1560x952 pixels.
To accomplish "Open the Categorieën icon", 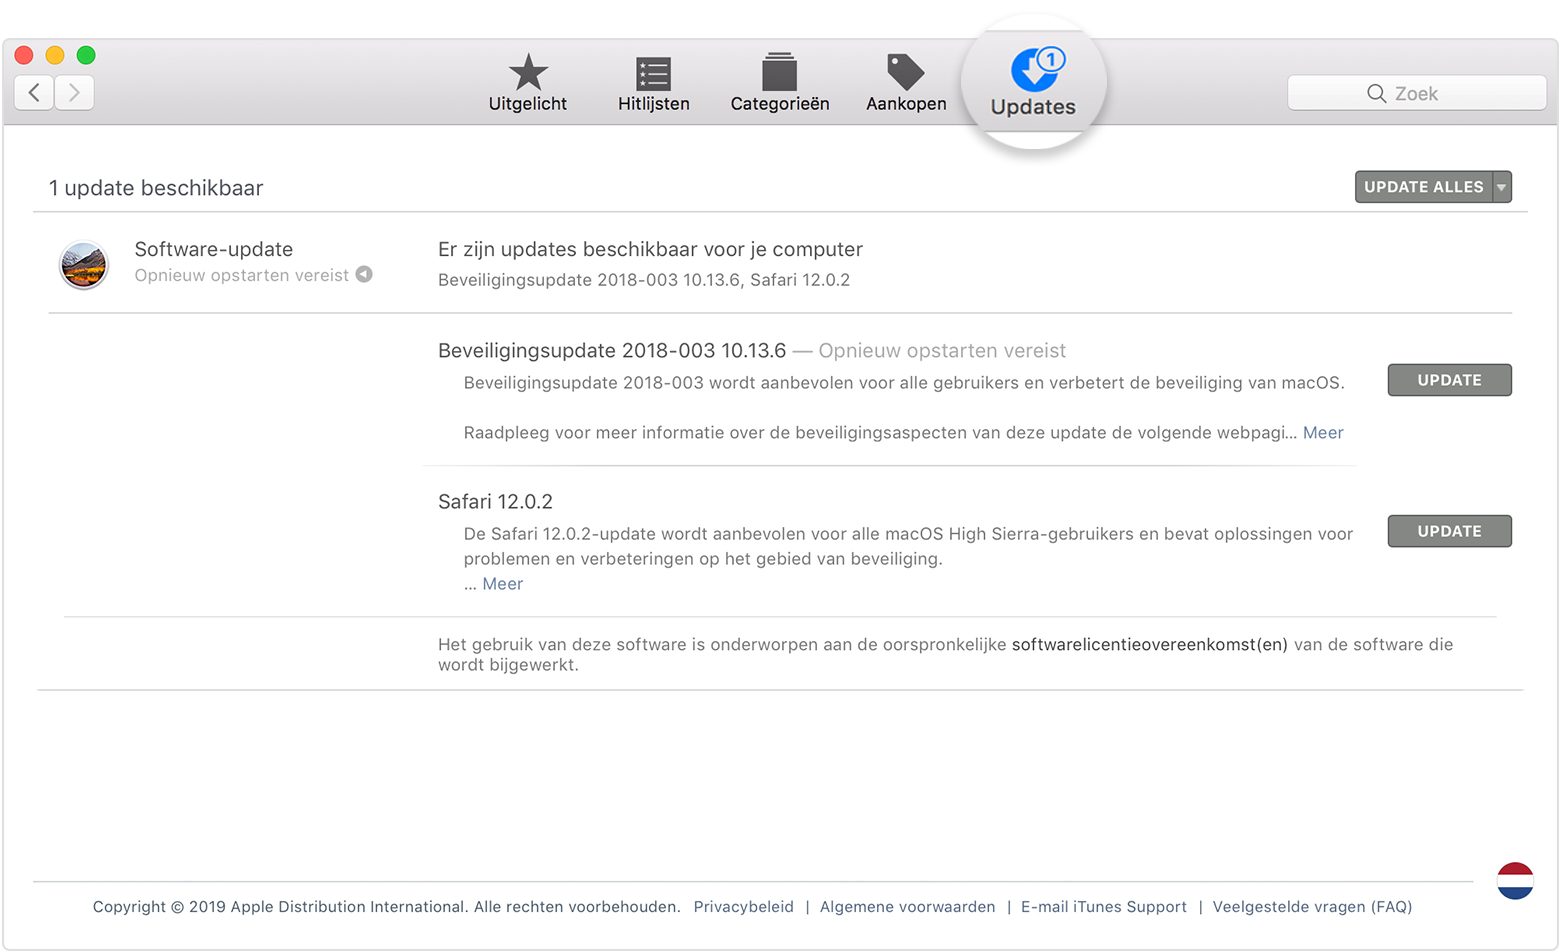I will click(779, 74).
